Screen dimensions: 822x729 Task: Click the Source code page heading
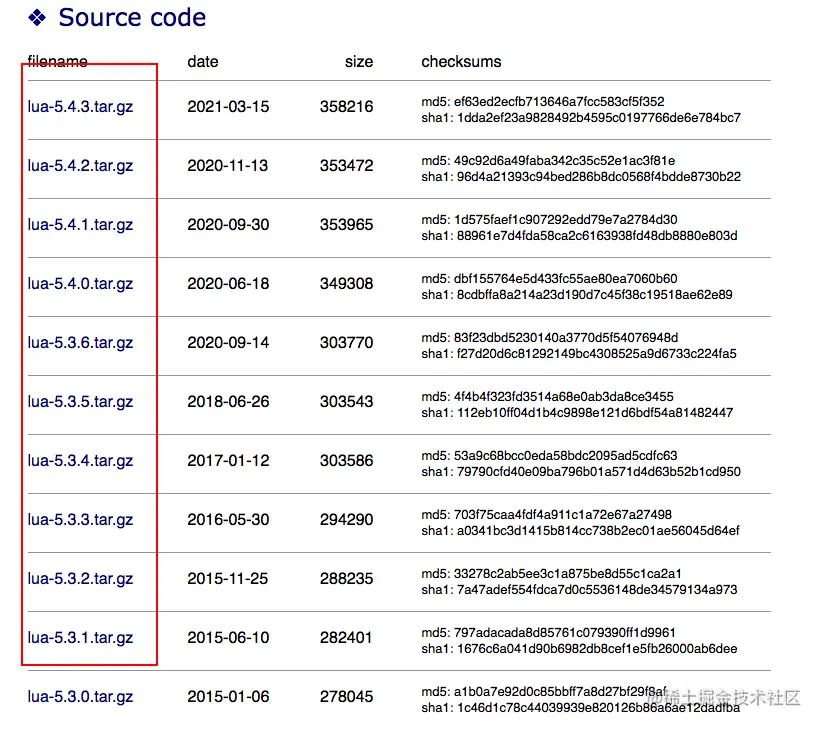coord(132,17)
